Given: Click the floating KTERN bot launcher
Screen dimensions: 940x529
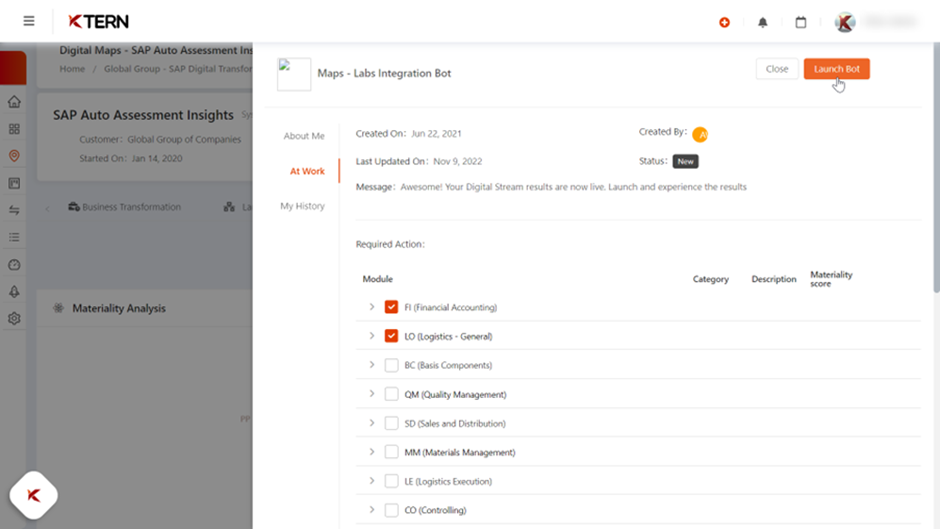Looking at the screenshot, I should pyautogui.click(x=34, y=495).
